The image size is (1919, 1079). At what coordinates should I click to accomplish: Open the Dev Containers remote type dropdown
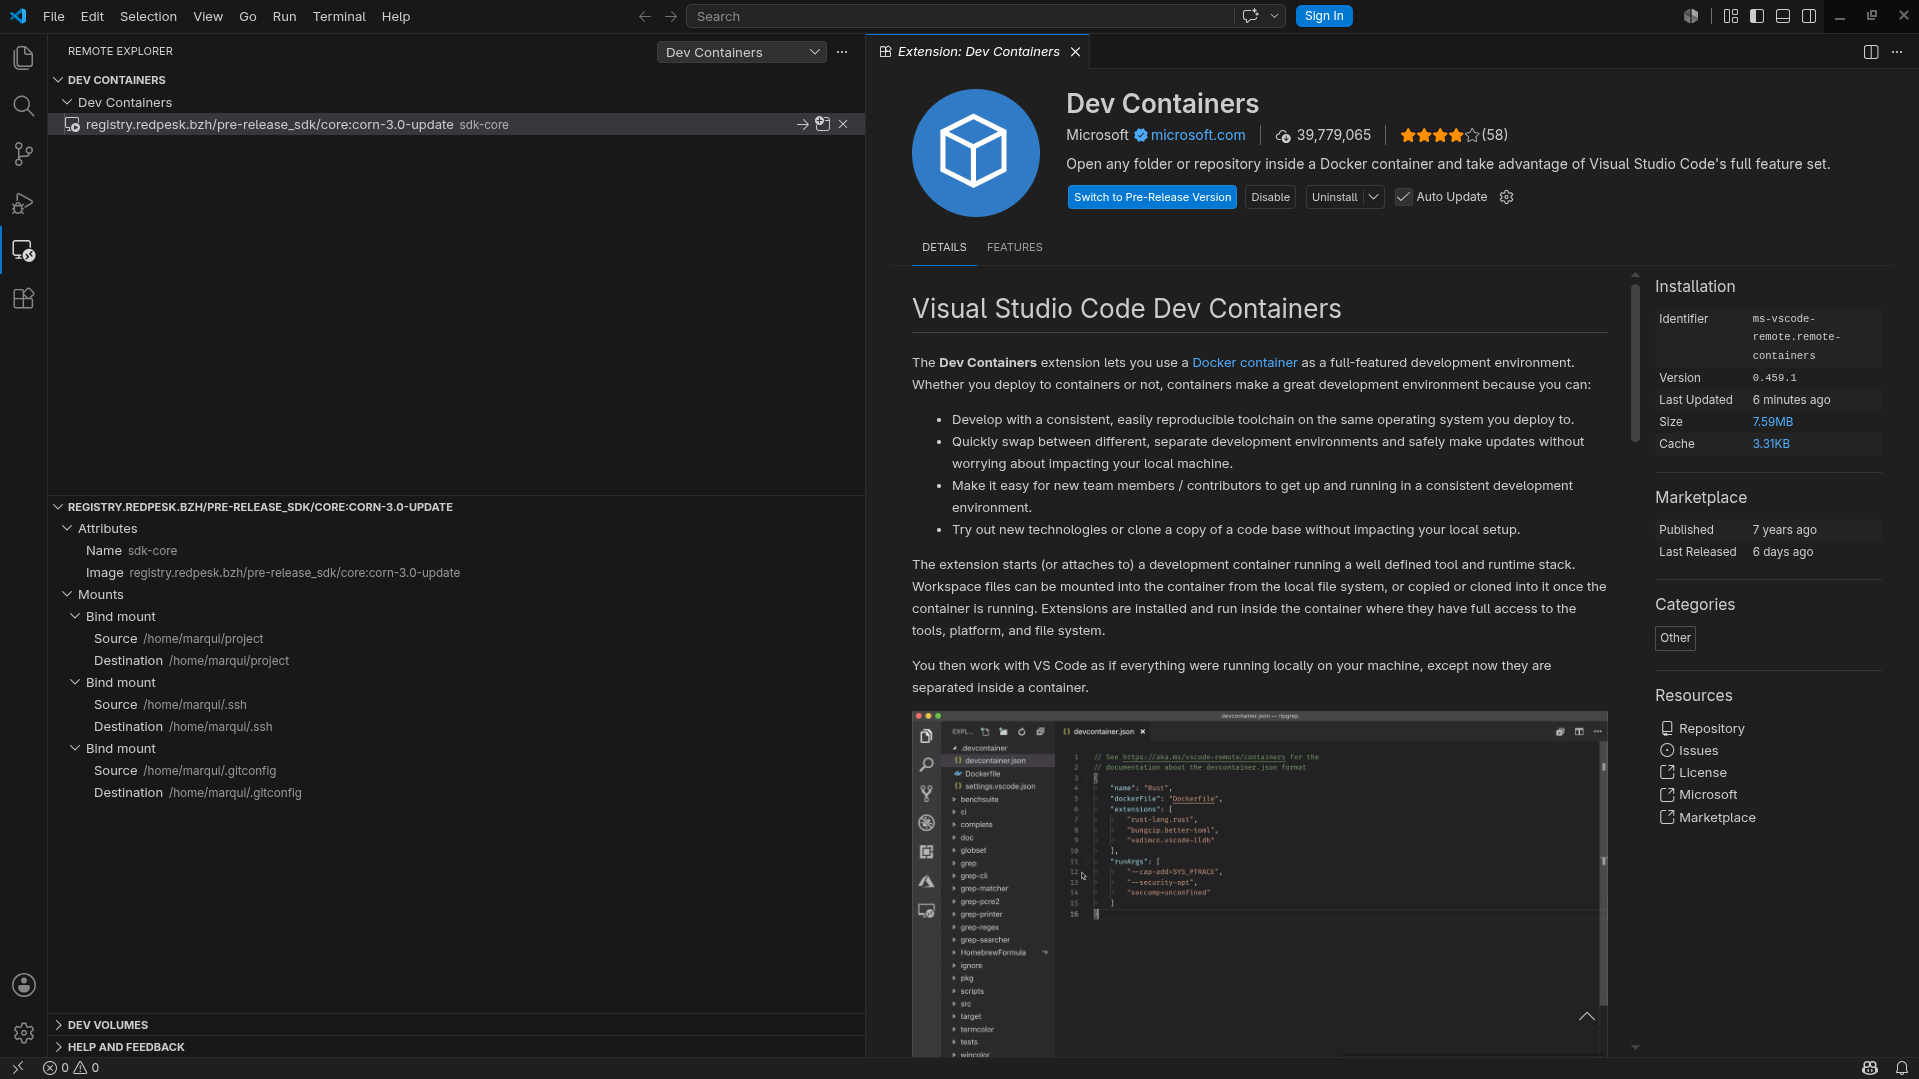click(x=742, y=52)
